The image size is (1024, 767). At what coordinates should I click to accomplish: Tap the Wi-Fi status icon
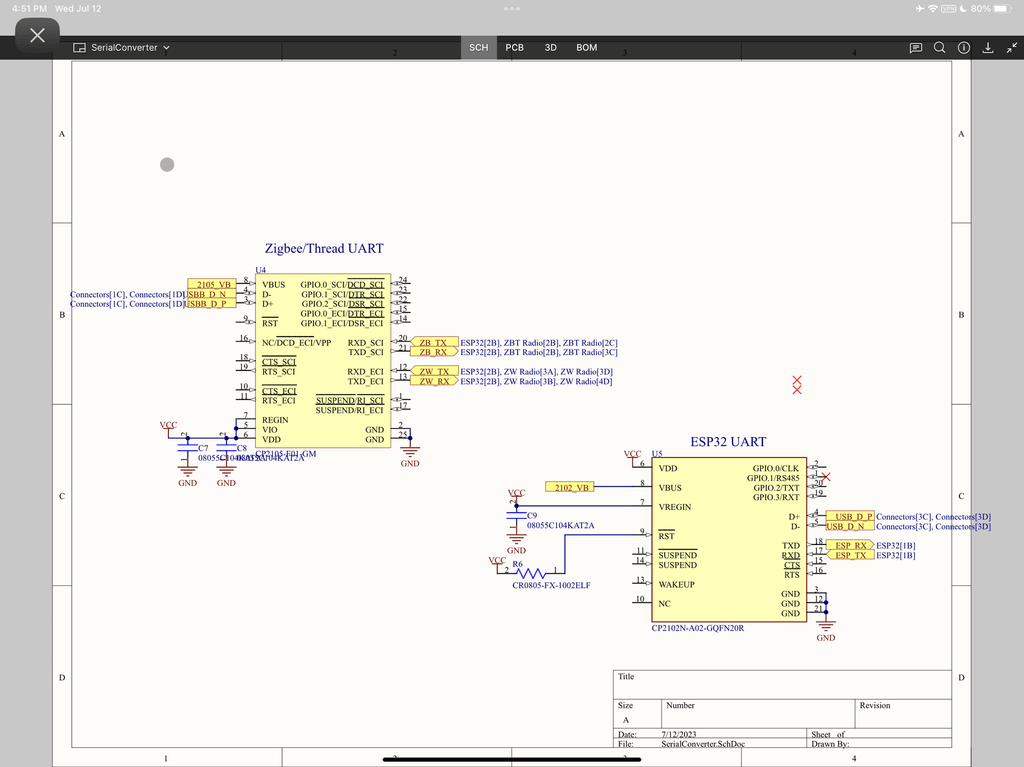(933, 8)
